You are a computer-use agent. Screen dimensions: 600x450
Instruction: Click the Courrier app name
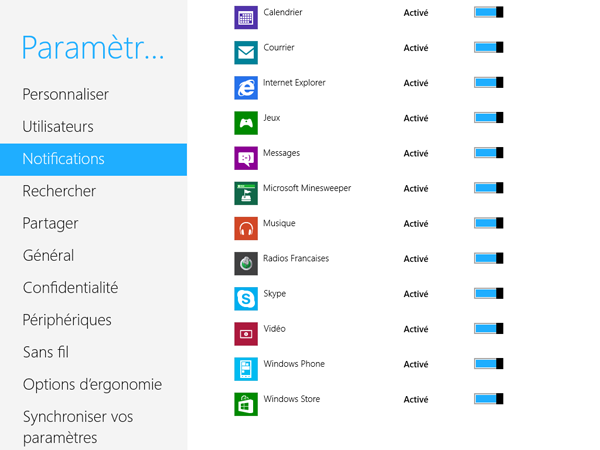click(x=279, y=47)
